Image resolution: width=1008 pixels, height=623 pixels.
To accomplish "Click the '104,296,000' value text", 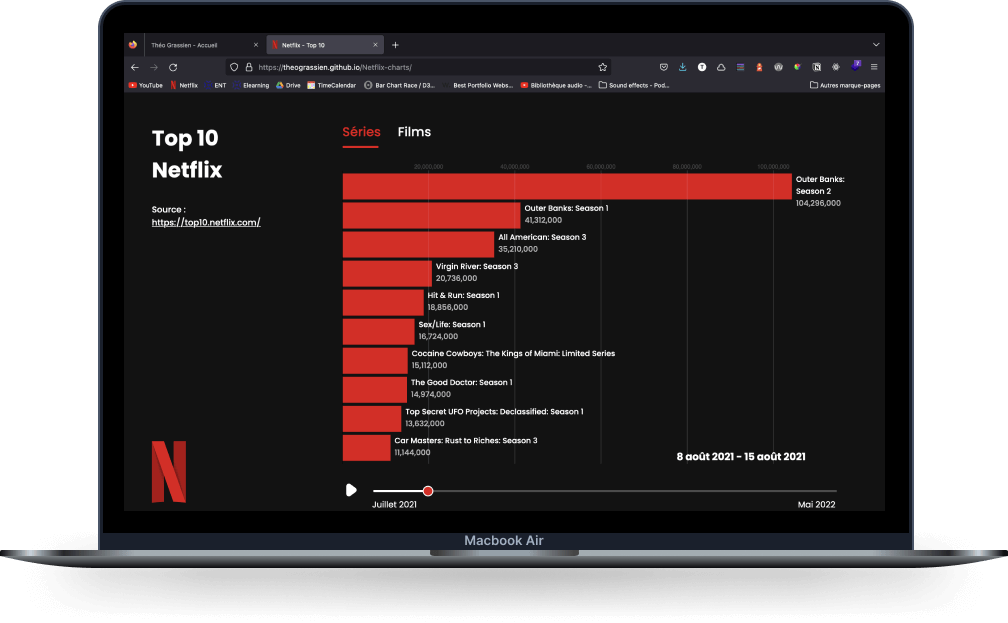I will point(818,203).
